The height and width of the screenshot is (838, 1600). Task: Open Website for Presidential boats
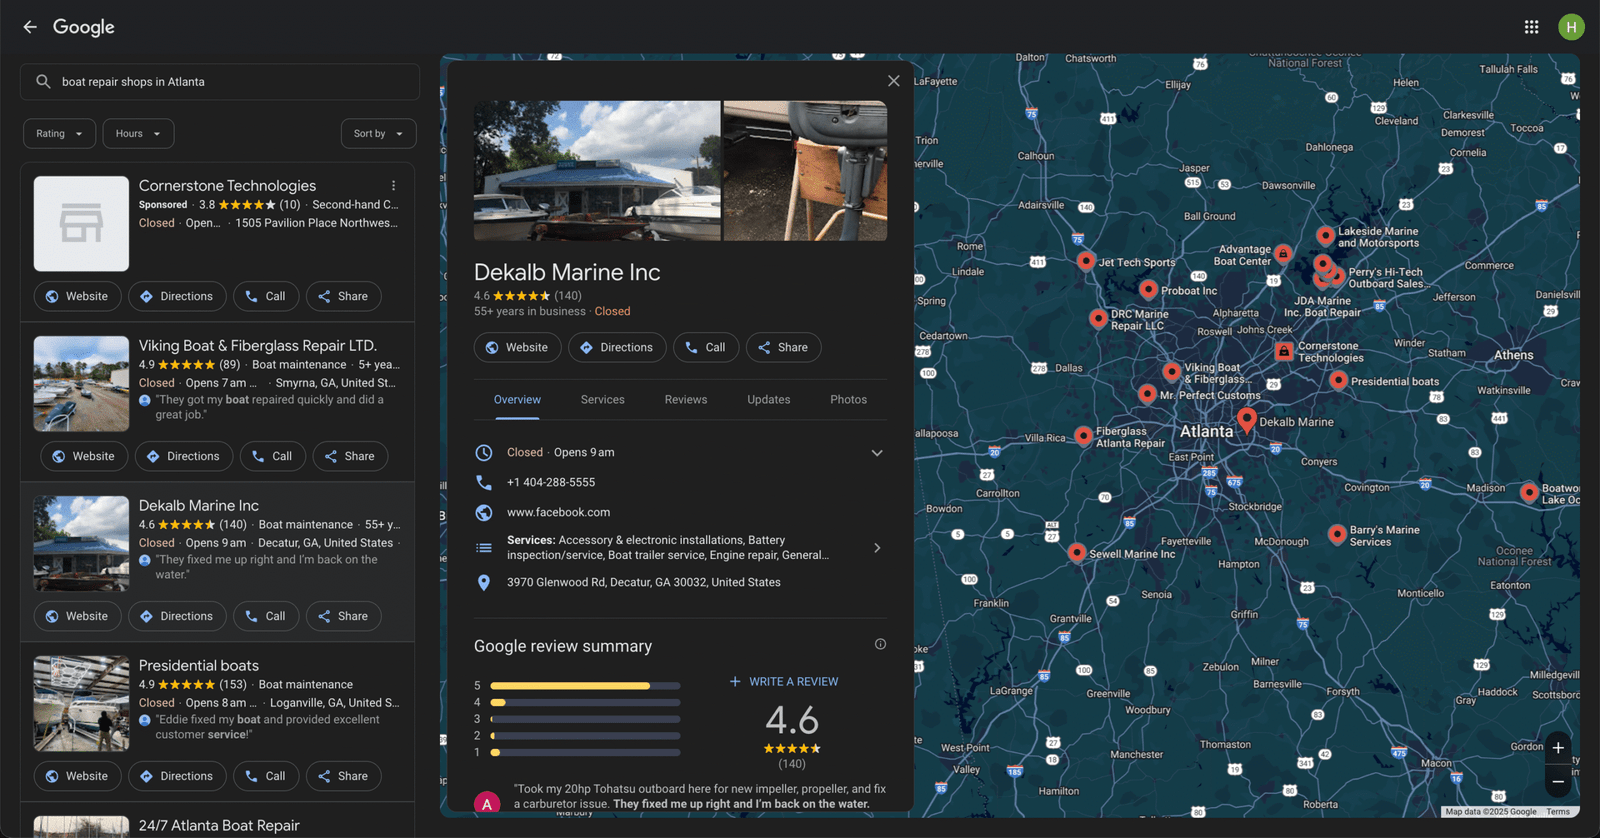click(77, 776)
